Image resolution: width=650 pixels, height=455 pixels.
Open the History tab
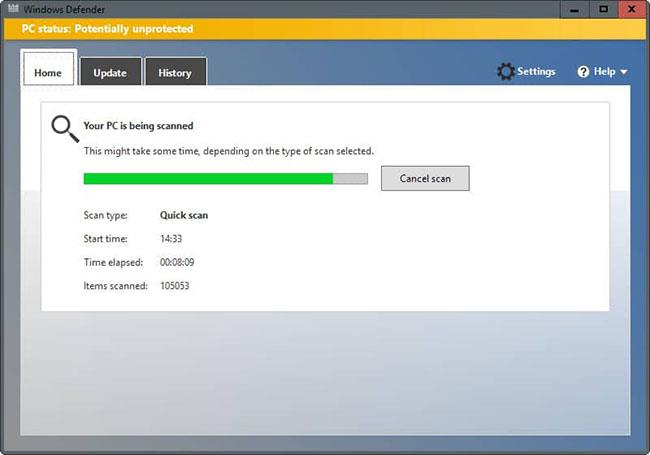[175, 72]
